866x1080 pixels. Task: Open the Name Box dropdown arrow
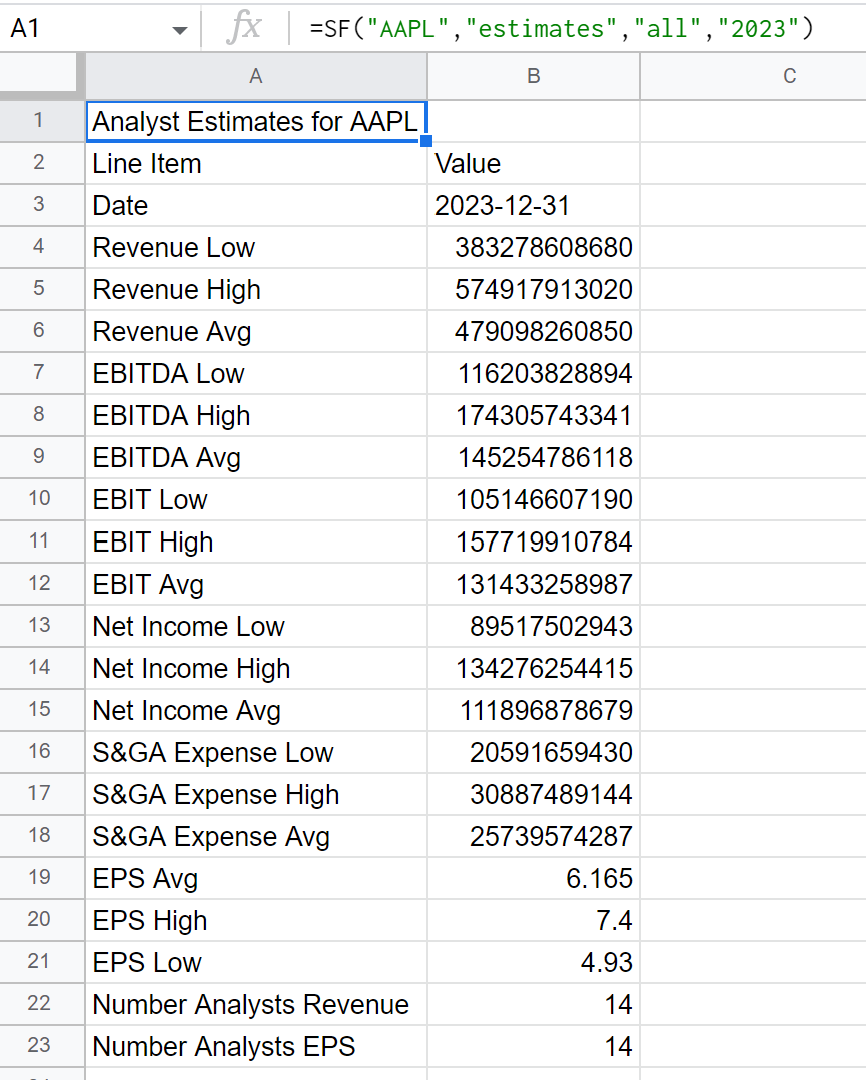point(180,30)
